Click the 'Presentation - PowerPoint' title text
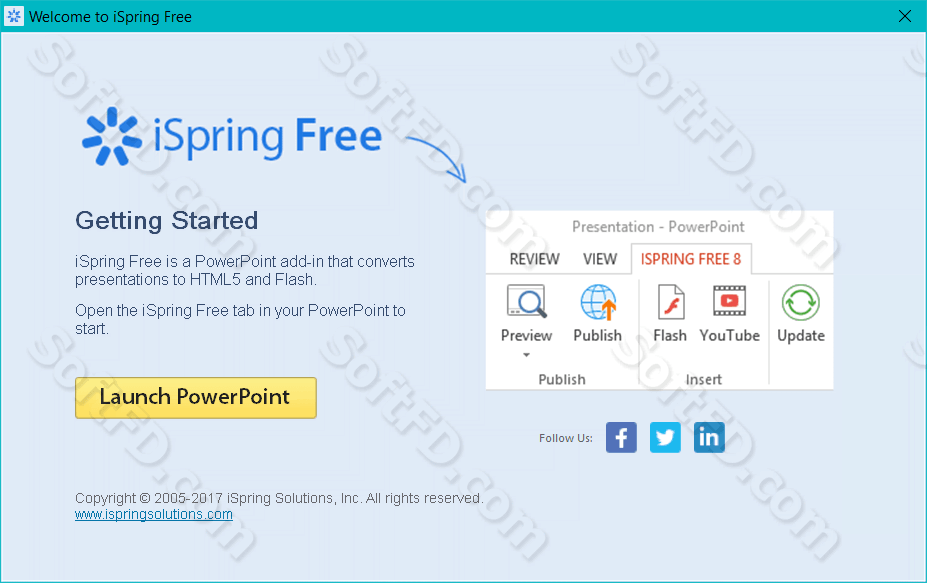 (658, 227)
